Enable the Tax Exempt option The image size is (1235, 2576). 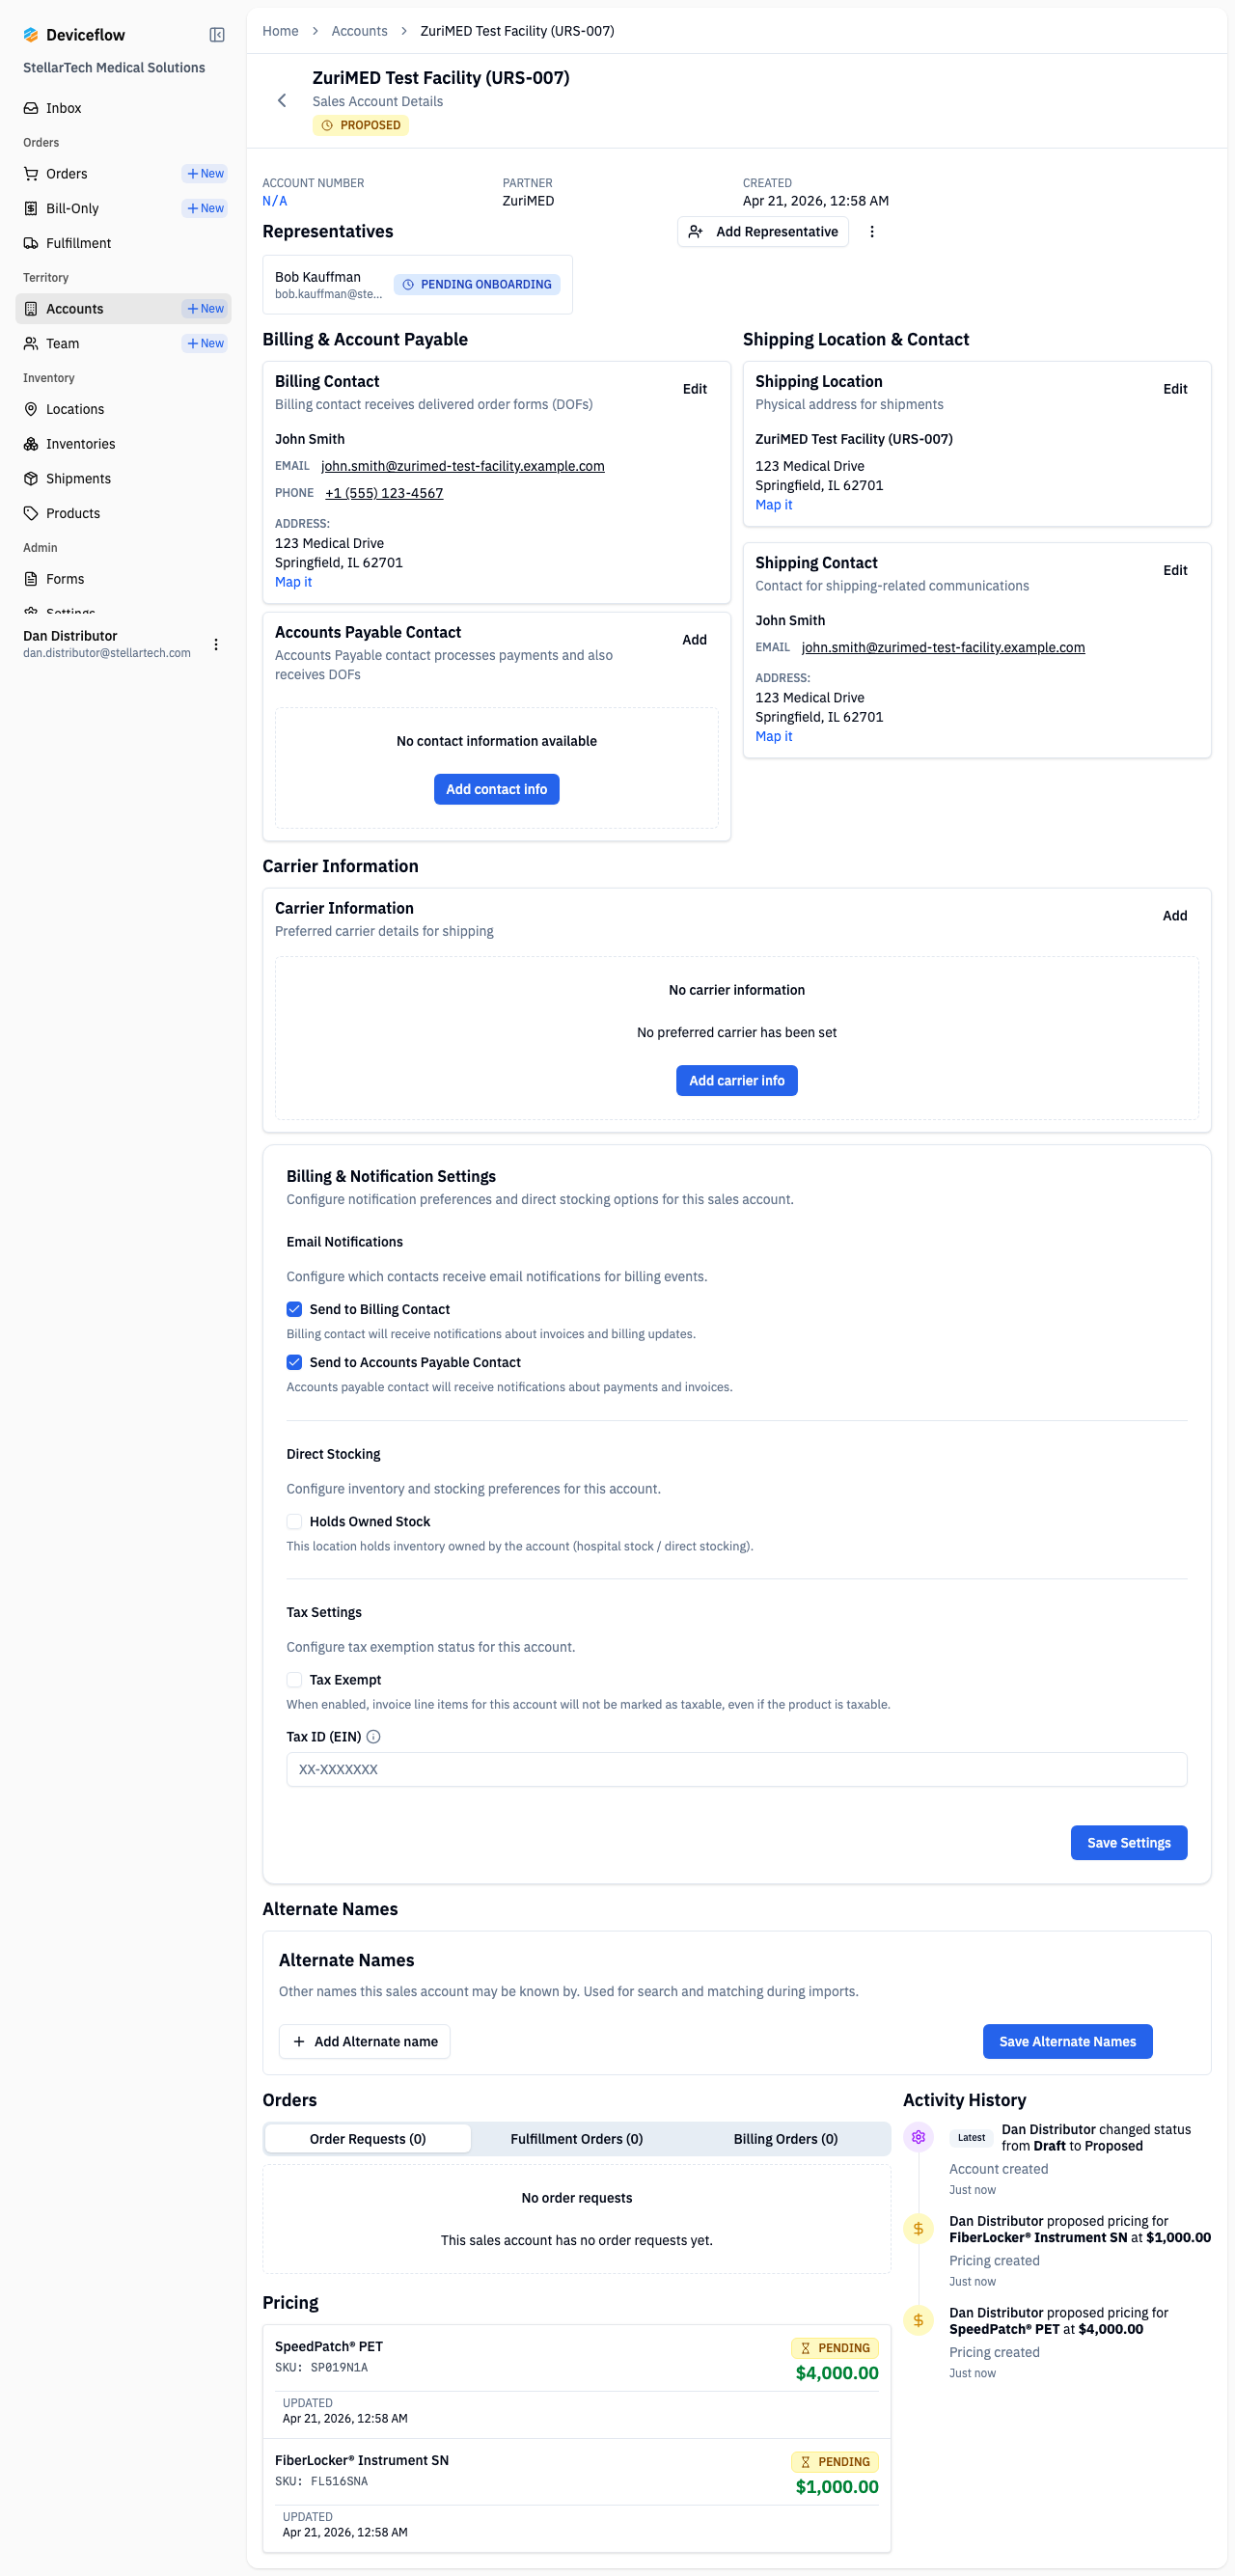[294, 1679]
